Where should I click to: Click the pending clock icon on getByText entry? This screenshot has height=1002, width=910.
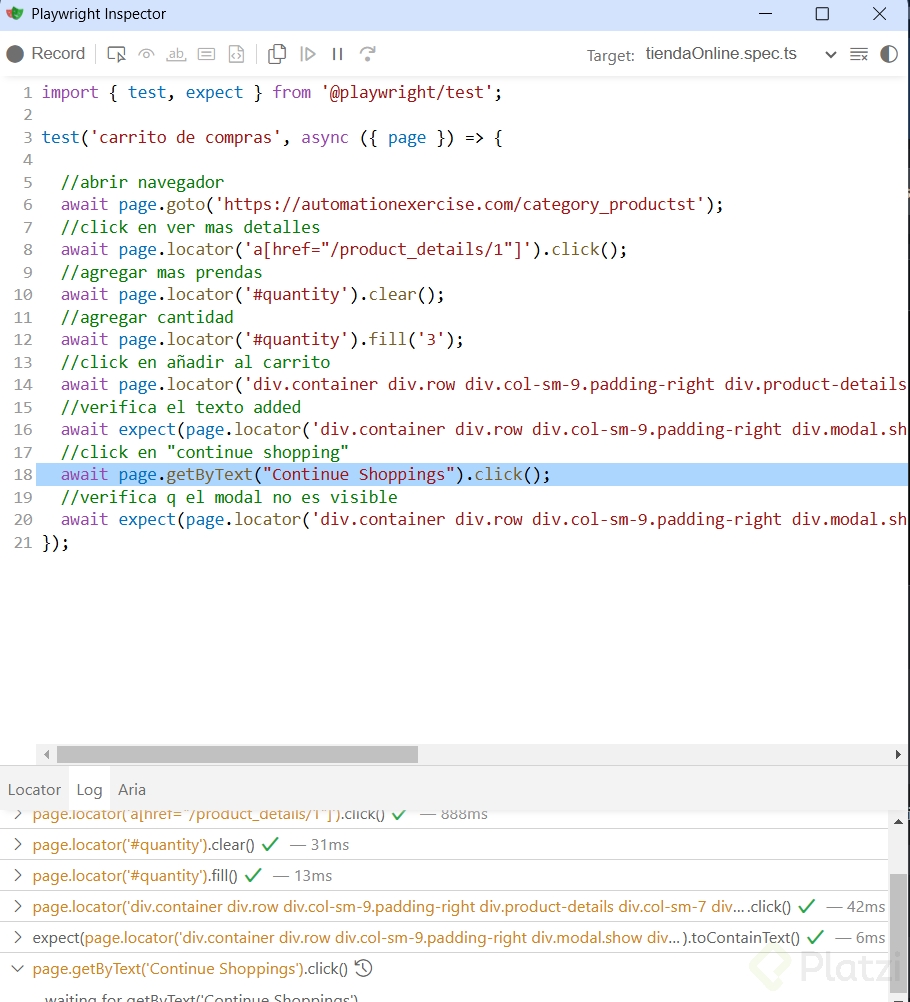[364, 968]
